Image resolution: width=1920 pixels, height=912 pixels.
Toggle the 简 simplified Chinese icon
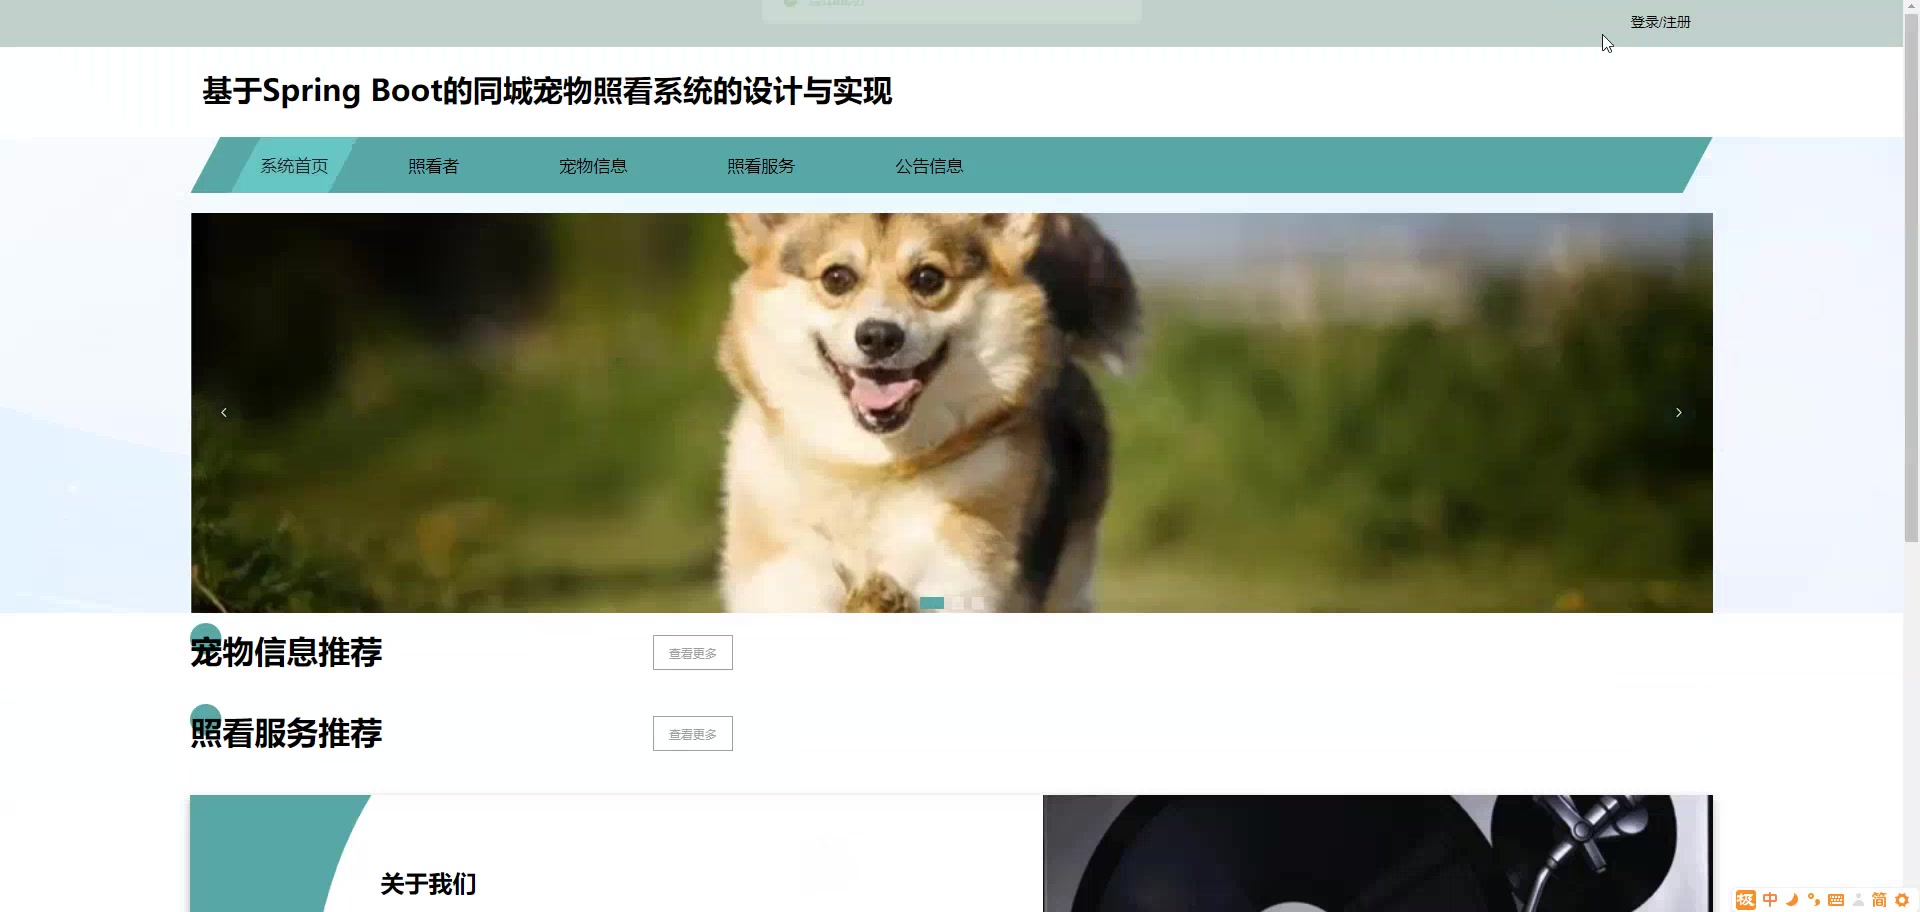pyautogui.click(x=1879, y=900)
